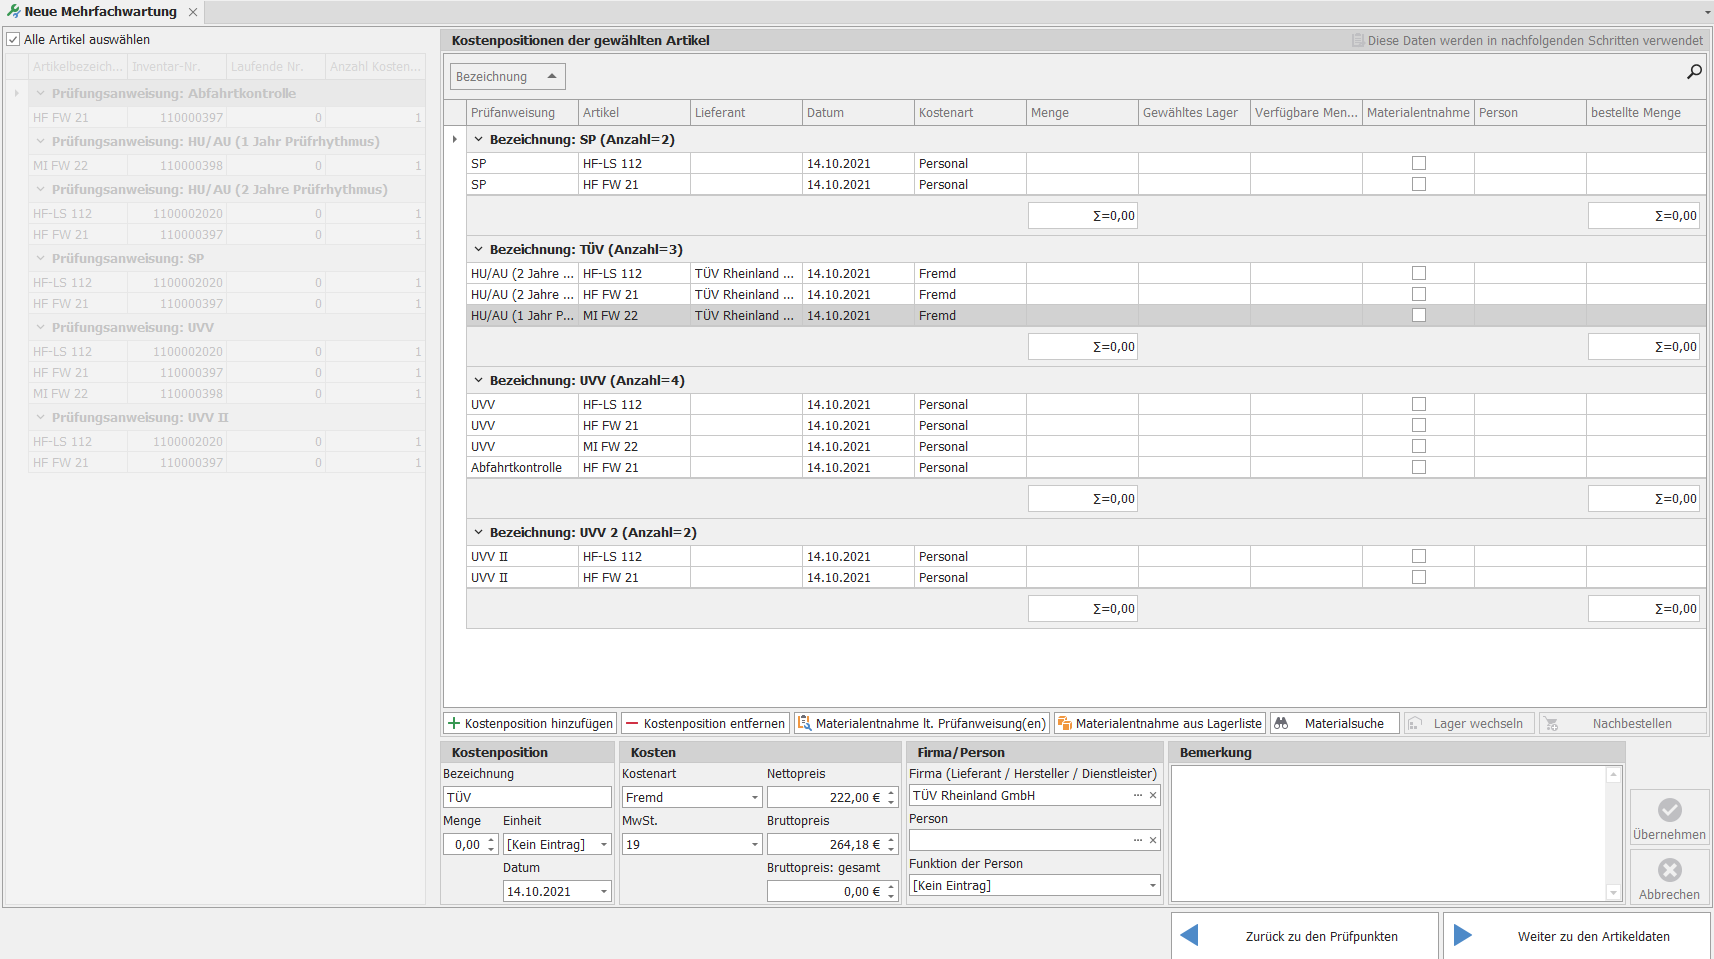Increase Menge with the stepper up arrow
The image size is (1714, 959).
click(491, 840)
